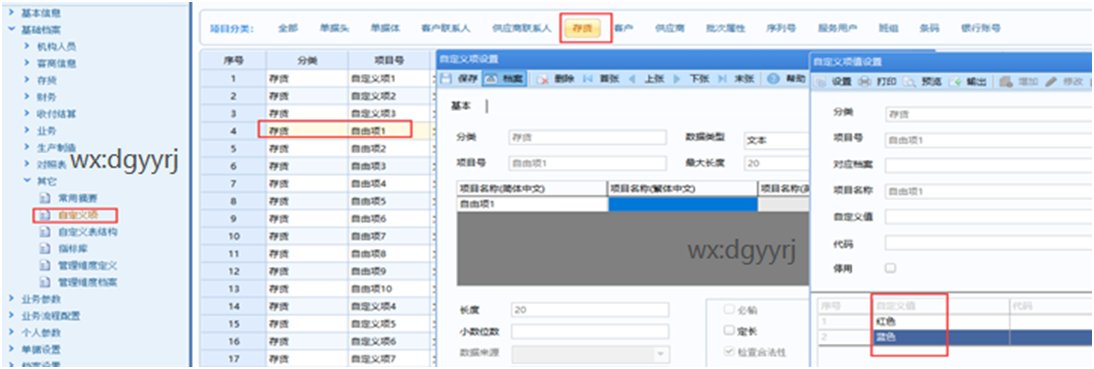Select the 服务用户 category filter
This screenshot has height=369, width=1094.
pyautogui.click(x=837, y=29)
